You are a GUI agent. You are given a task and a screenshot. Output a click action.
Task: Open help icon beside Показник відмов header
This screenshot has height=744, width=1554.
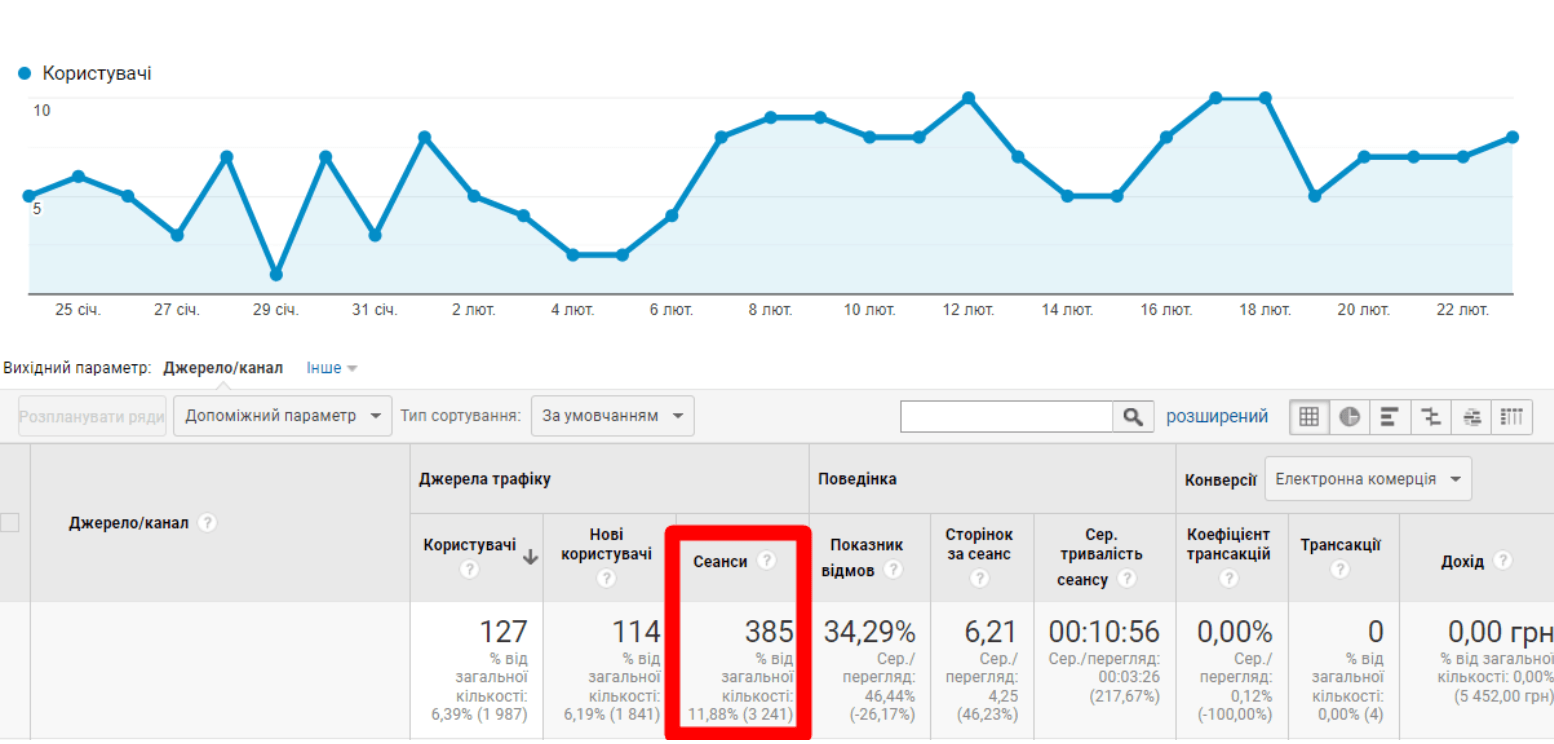(892, 570)
